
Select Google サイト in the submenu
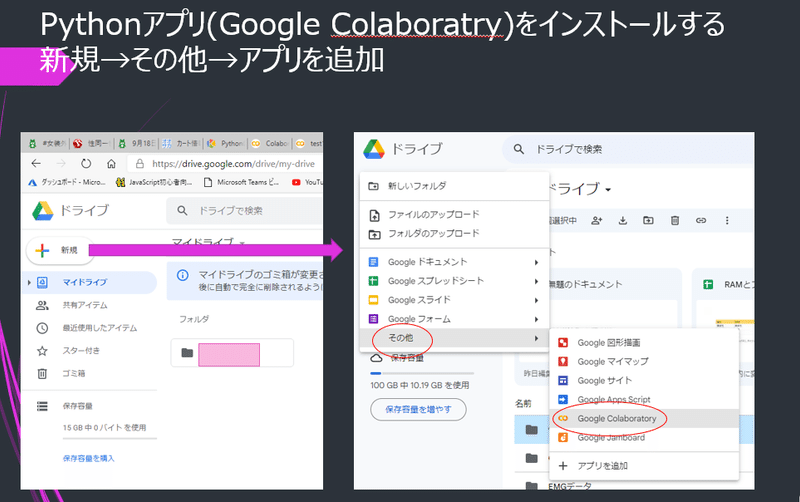click(644, 380)
